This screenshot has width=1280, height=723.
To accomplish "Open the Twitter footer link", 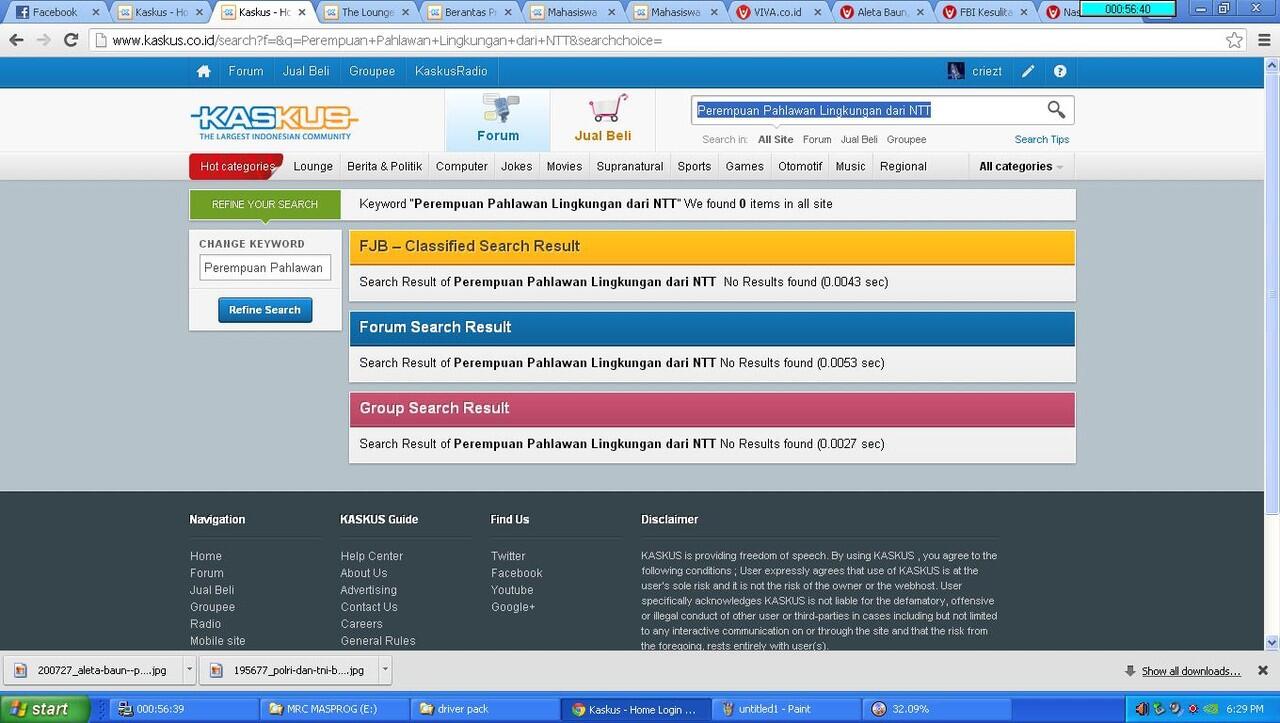I will click(508, 556).
